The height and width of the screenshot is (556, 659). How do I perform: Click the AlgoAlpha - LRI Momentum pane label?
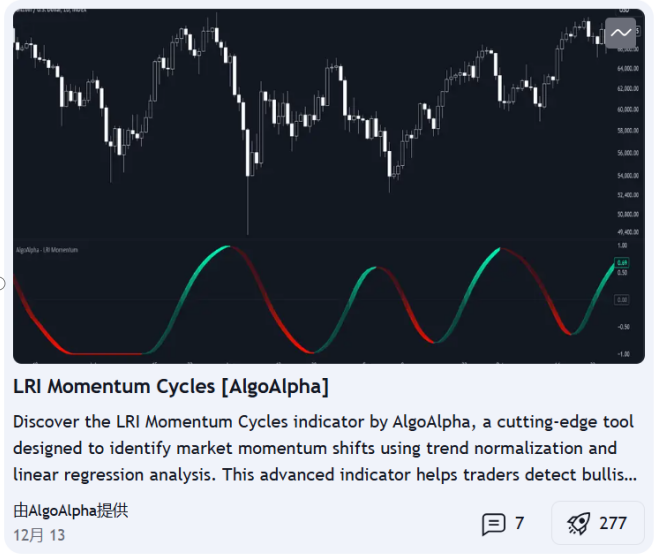47,249
